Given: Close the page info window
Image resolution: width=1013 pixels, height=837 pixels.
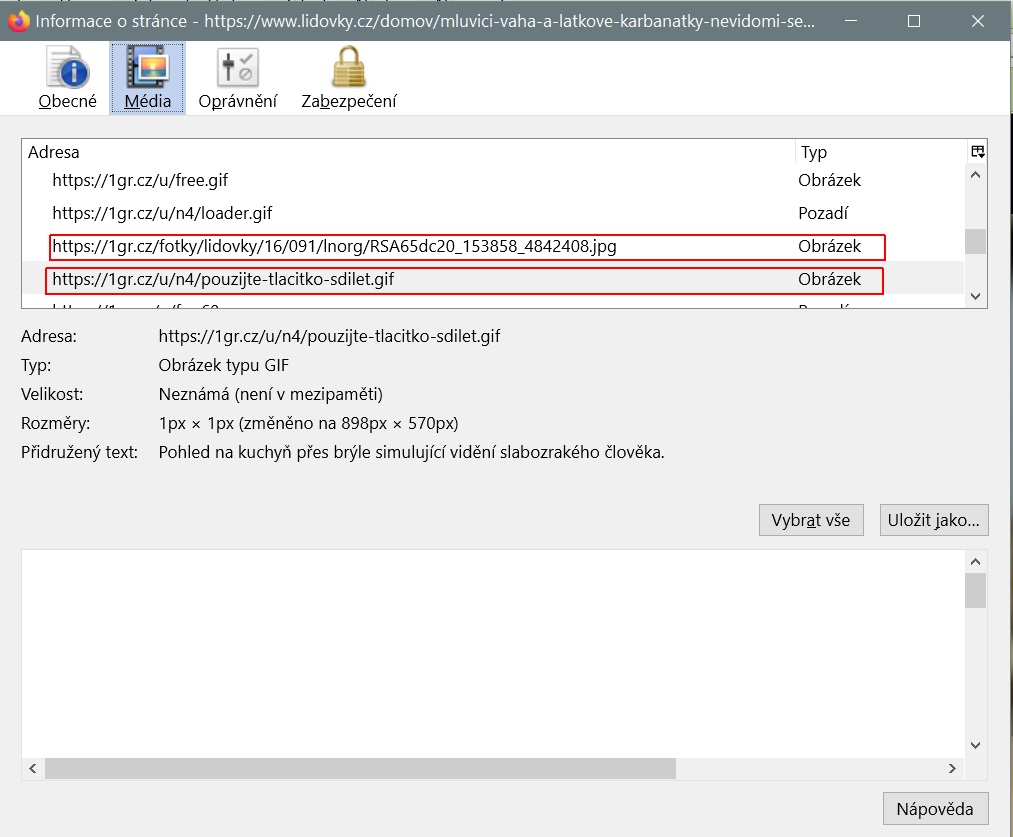Looking at the screenshot, I should 977,21.
